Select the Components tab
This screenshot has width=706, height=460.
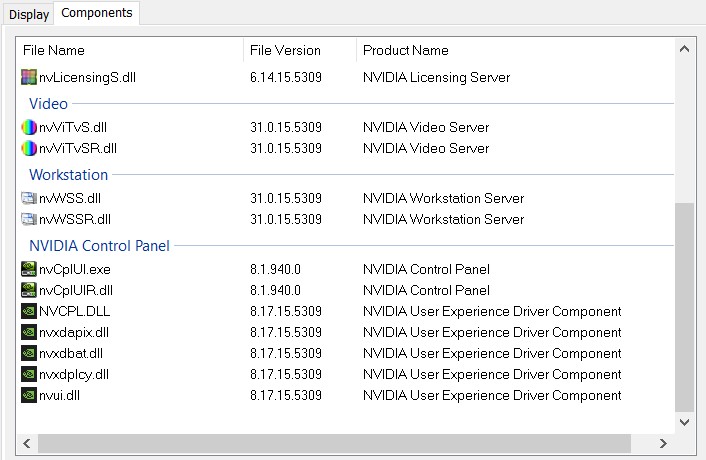(97, 13)
